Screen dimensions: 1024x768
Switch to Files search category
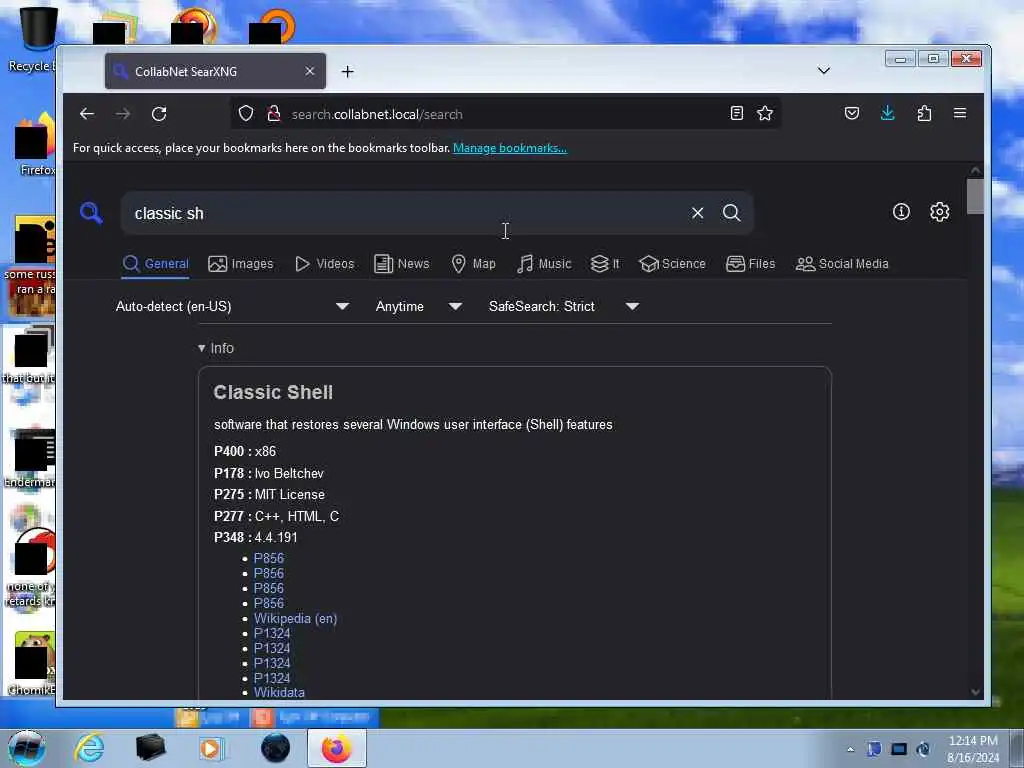[x=750, y=264]
